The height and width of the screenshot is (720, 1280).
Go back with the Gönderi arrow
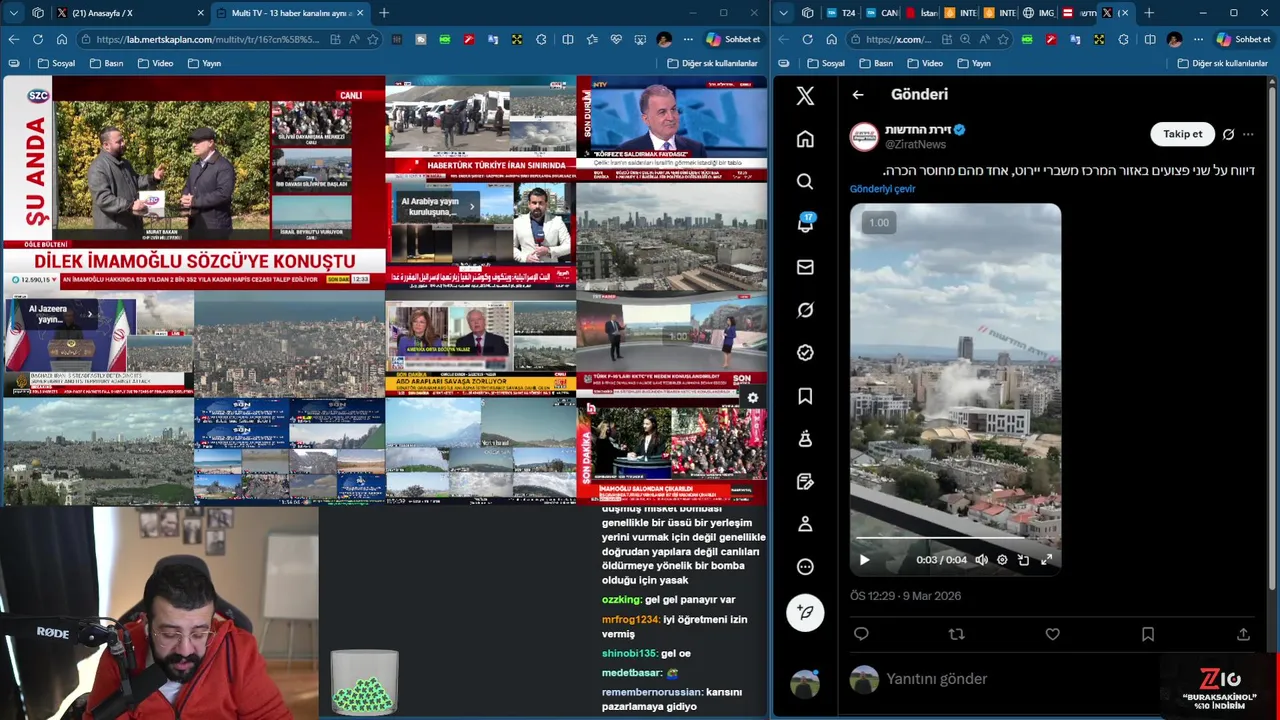(x=858, y=94)
